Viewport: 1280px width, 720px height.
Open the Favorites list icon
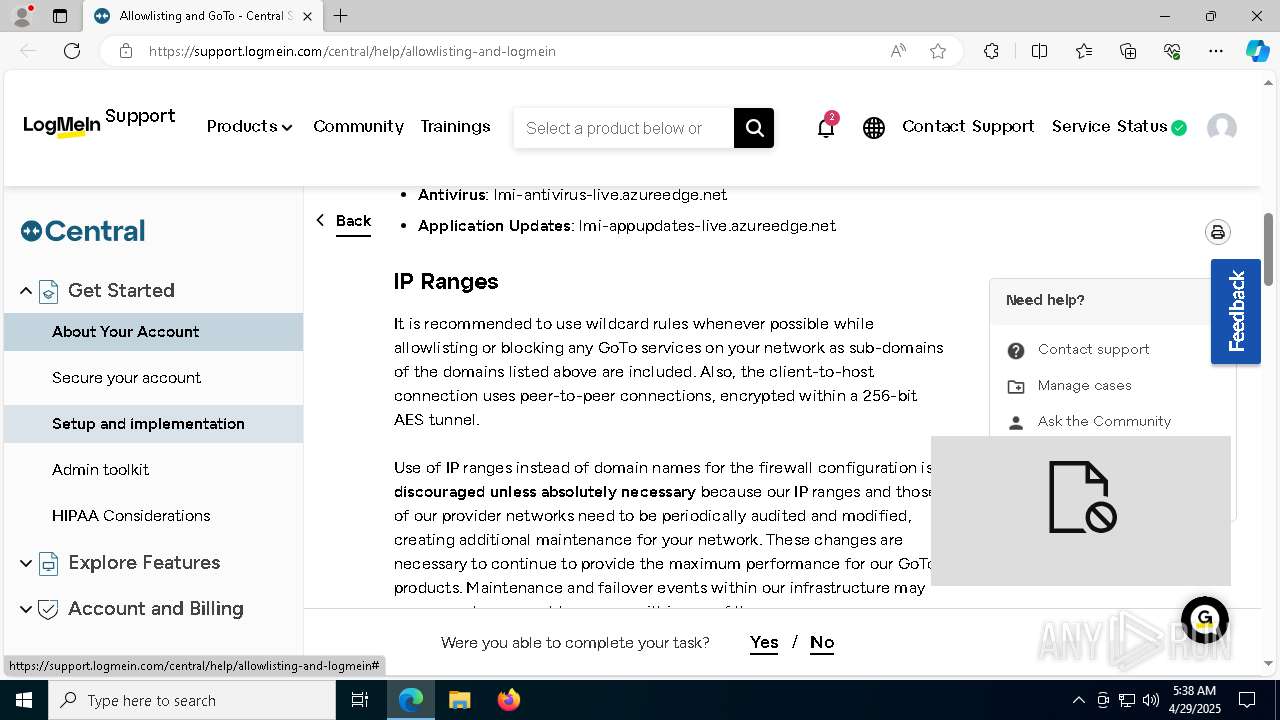1084,51
